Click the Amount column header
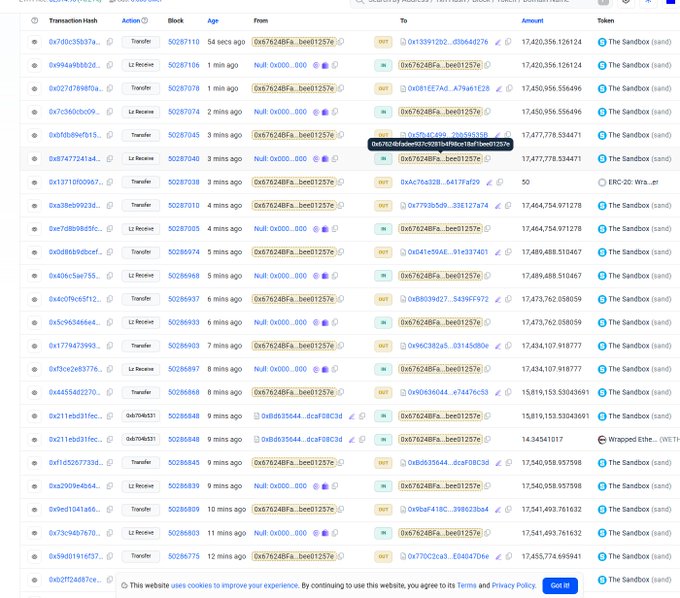This screenshot has height=598, width=680. click(532, 20)
